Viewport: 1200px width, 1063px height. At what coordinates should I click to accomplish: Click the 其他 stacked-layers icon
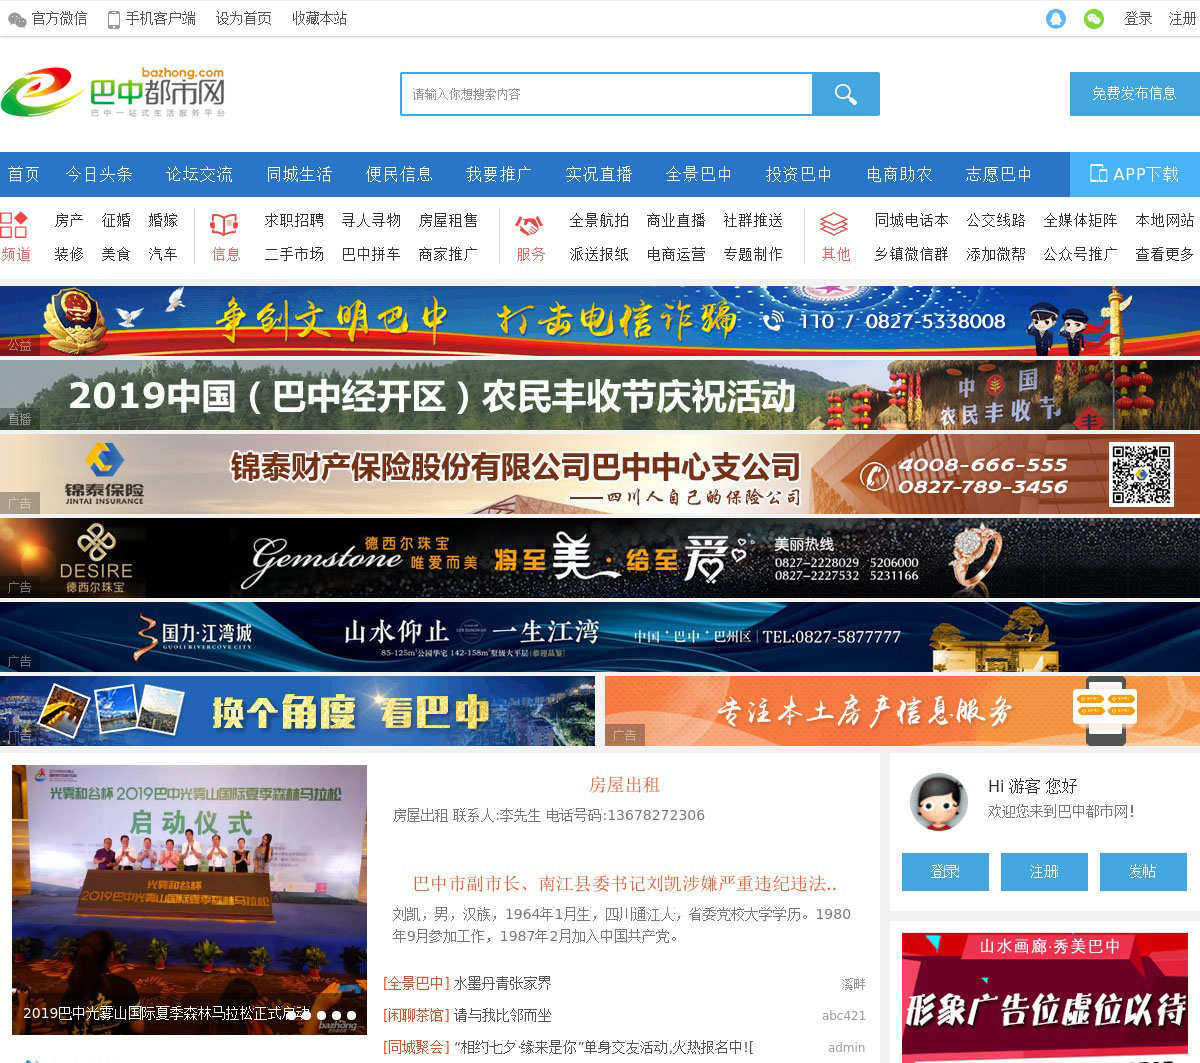coord(834,224)
